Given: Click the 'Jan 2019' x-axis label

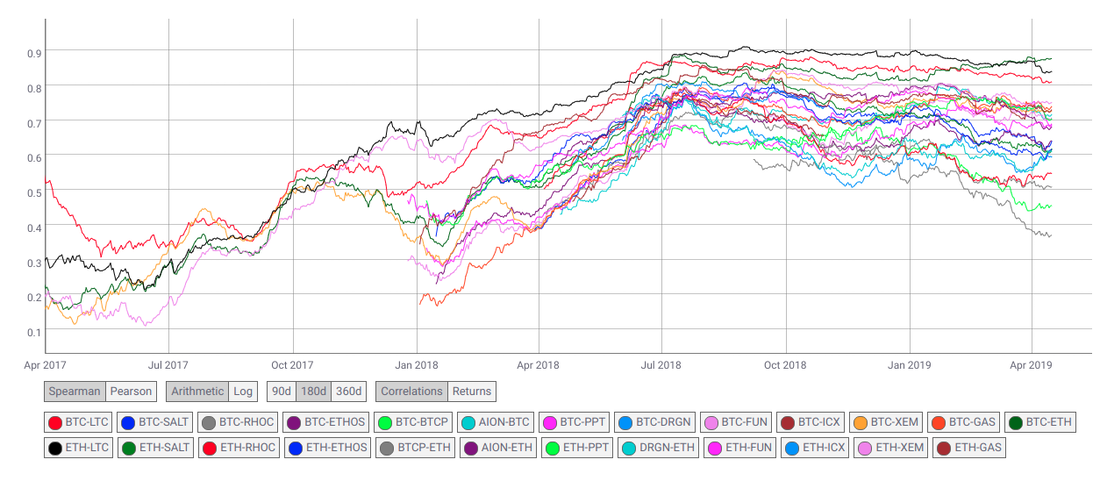Looking at the screenshot, I should (910, 365).
